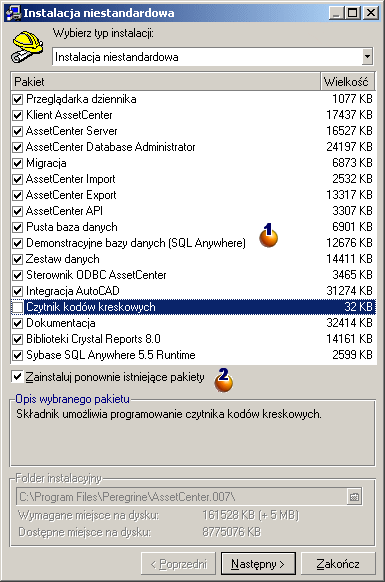Click the 17437 KB size value
Screen dimensions: 385x582
pyautogui.click(x=349, y=115)
